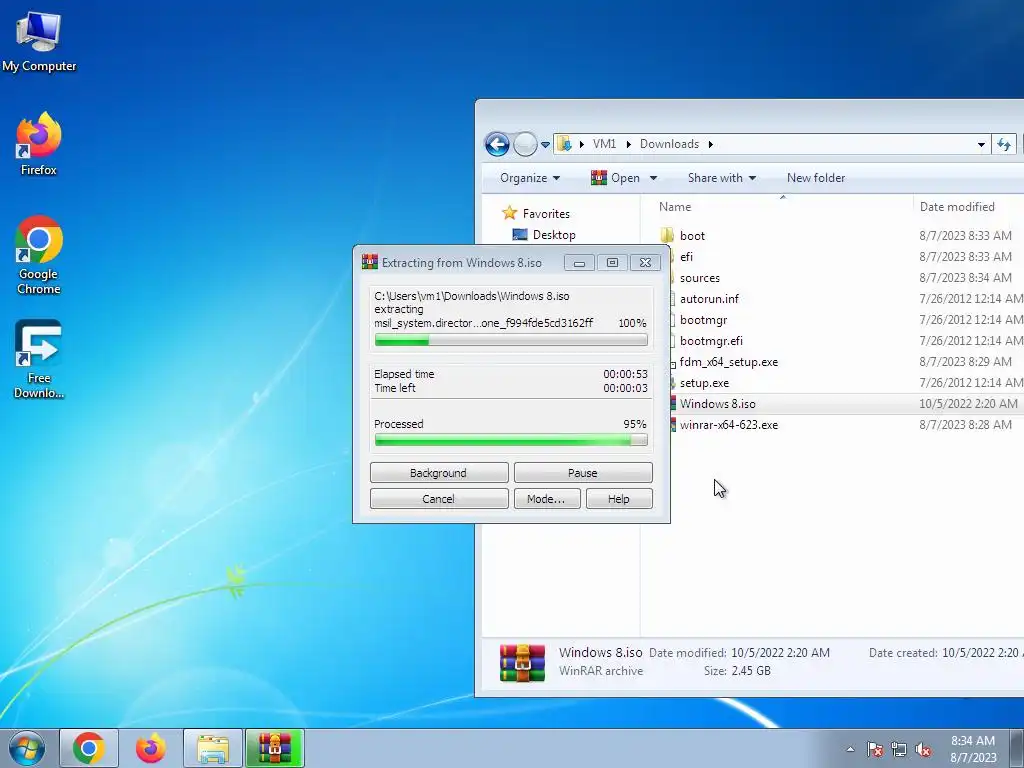Image resolution: width=1024 pixels, height=768 pixels.
Task: Click the Explorer refresh button
Action: coord(1004,144)
